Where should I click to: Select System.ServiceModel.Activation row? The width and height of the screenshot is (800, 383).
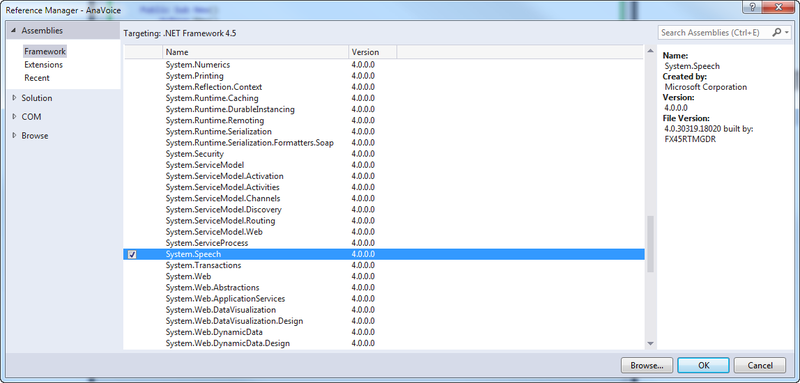[x=384, y=176]
